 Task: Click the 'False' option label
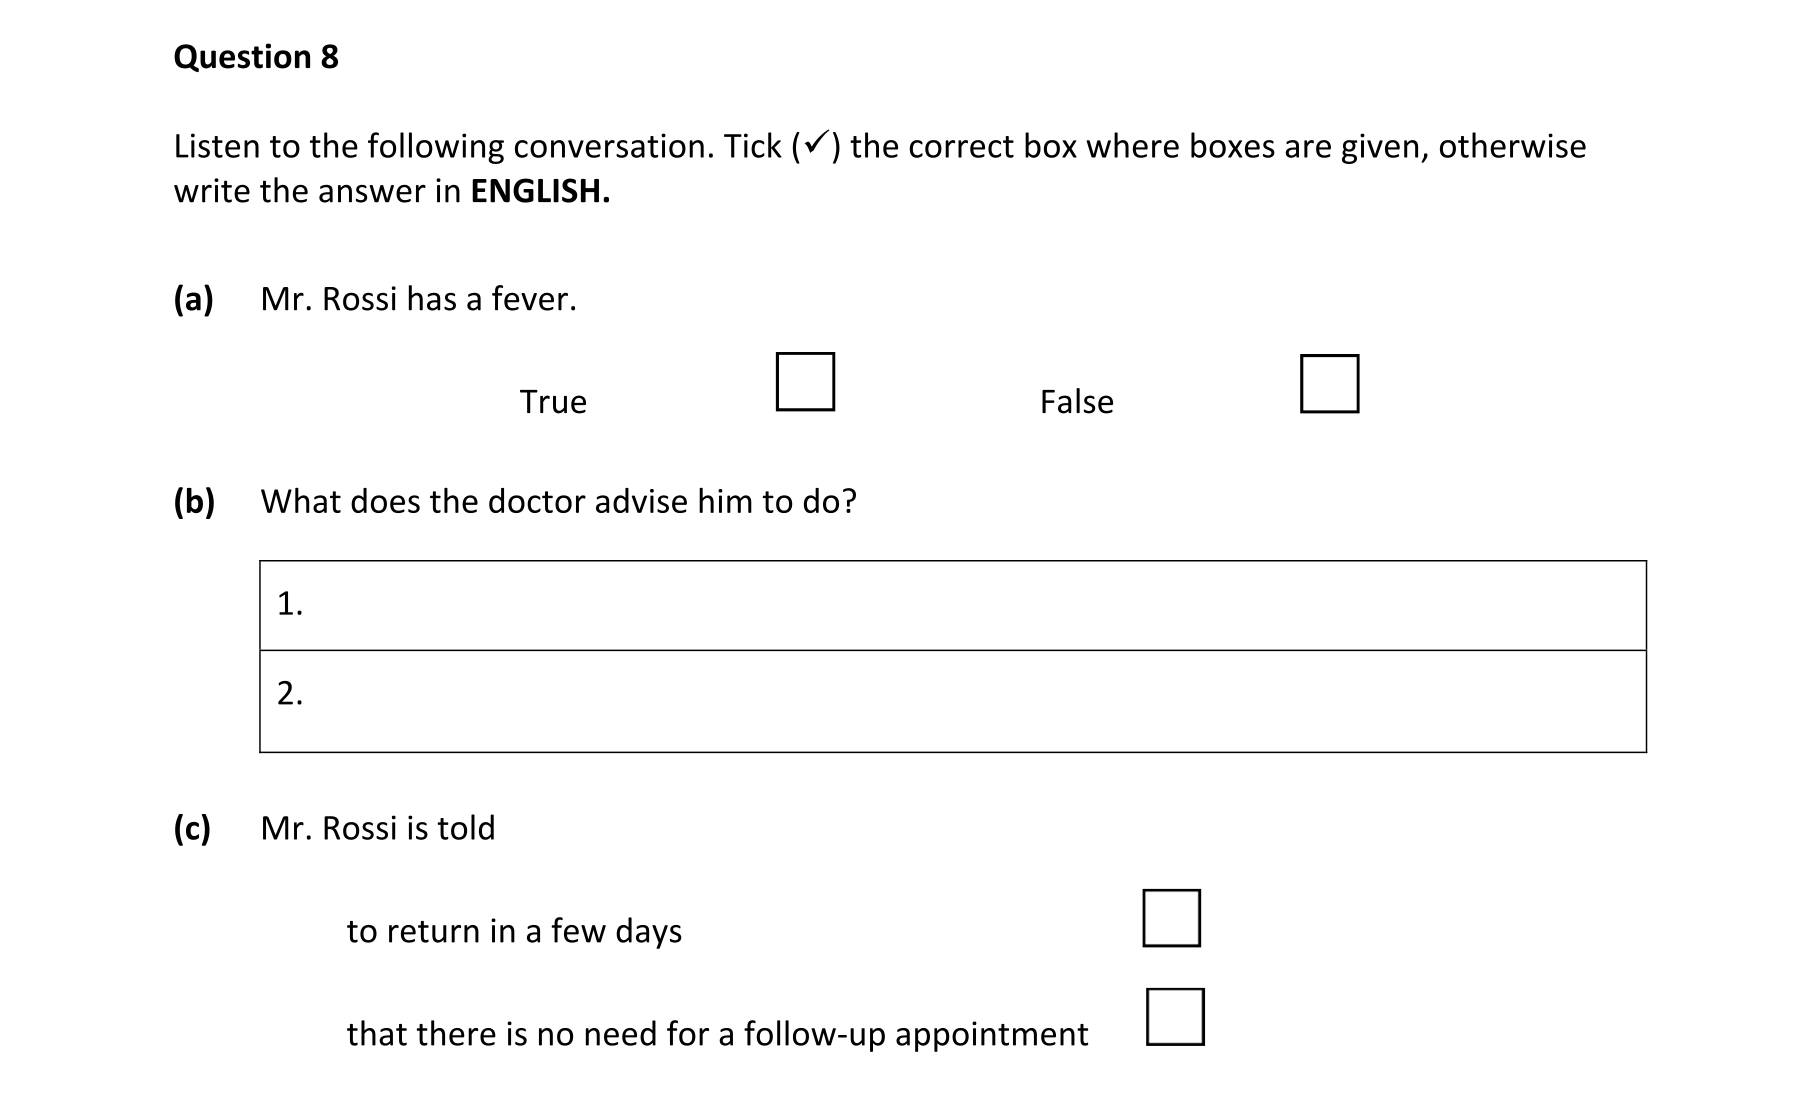coord(1076,402)
